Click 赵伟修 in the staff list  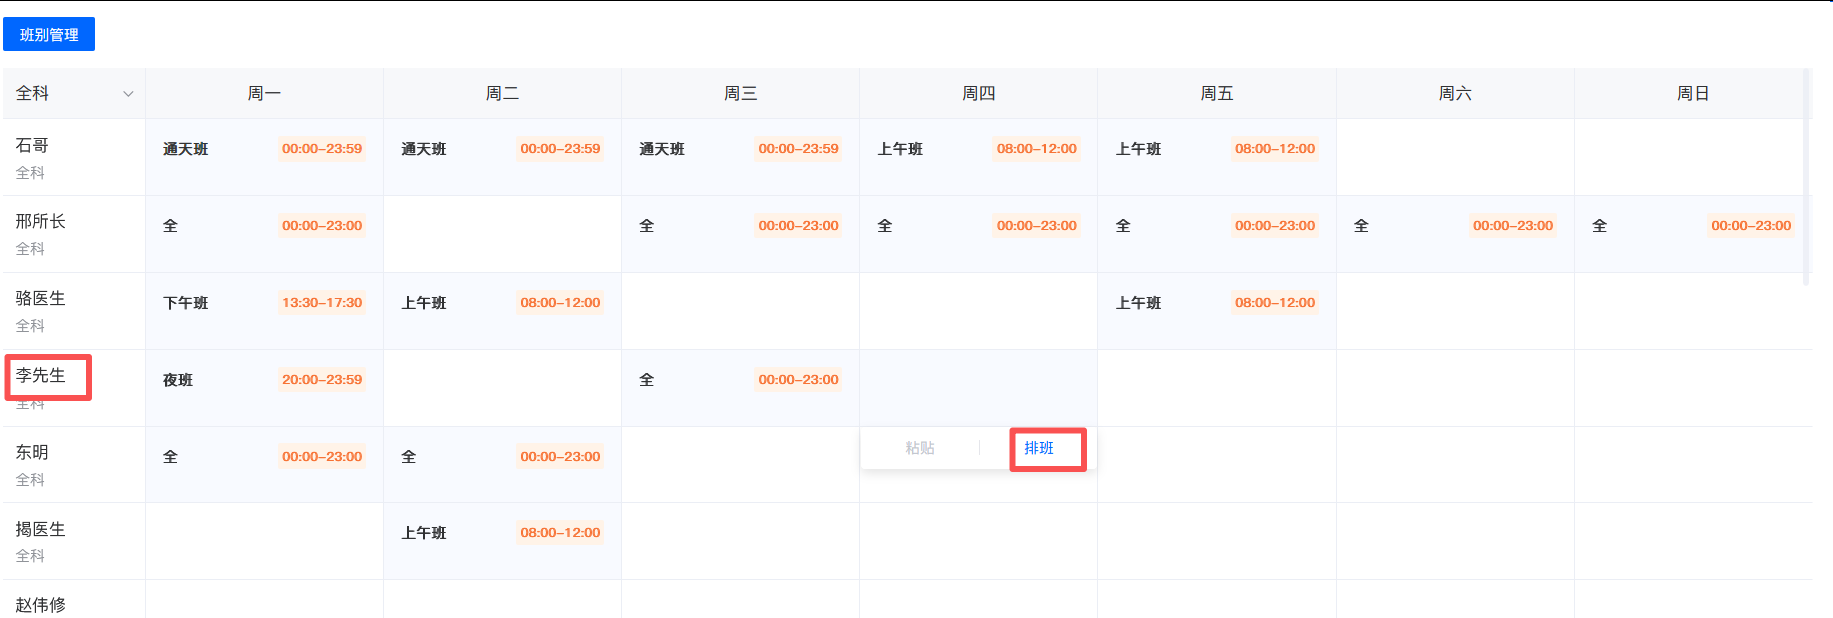tap(41, 604)
